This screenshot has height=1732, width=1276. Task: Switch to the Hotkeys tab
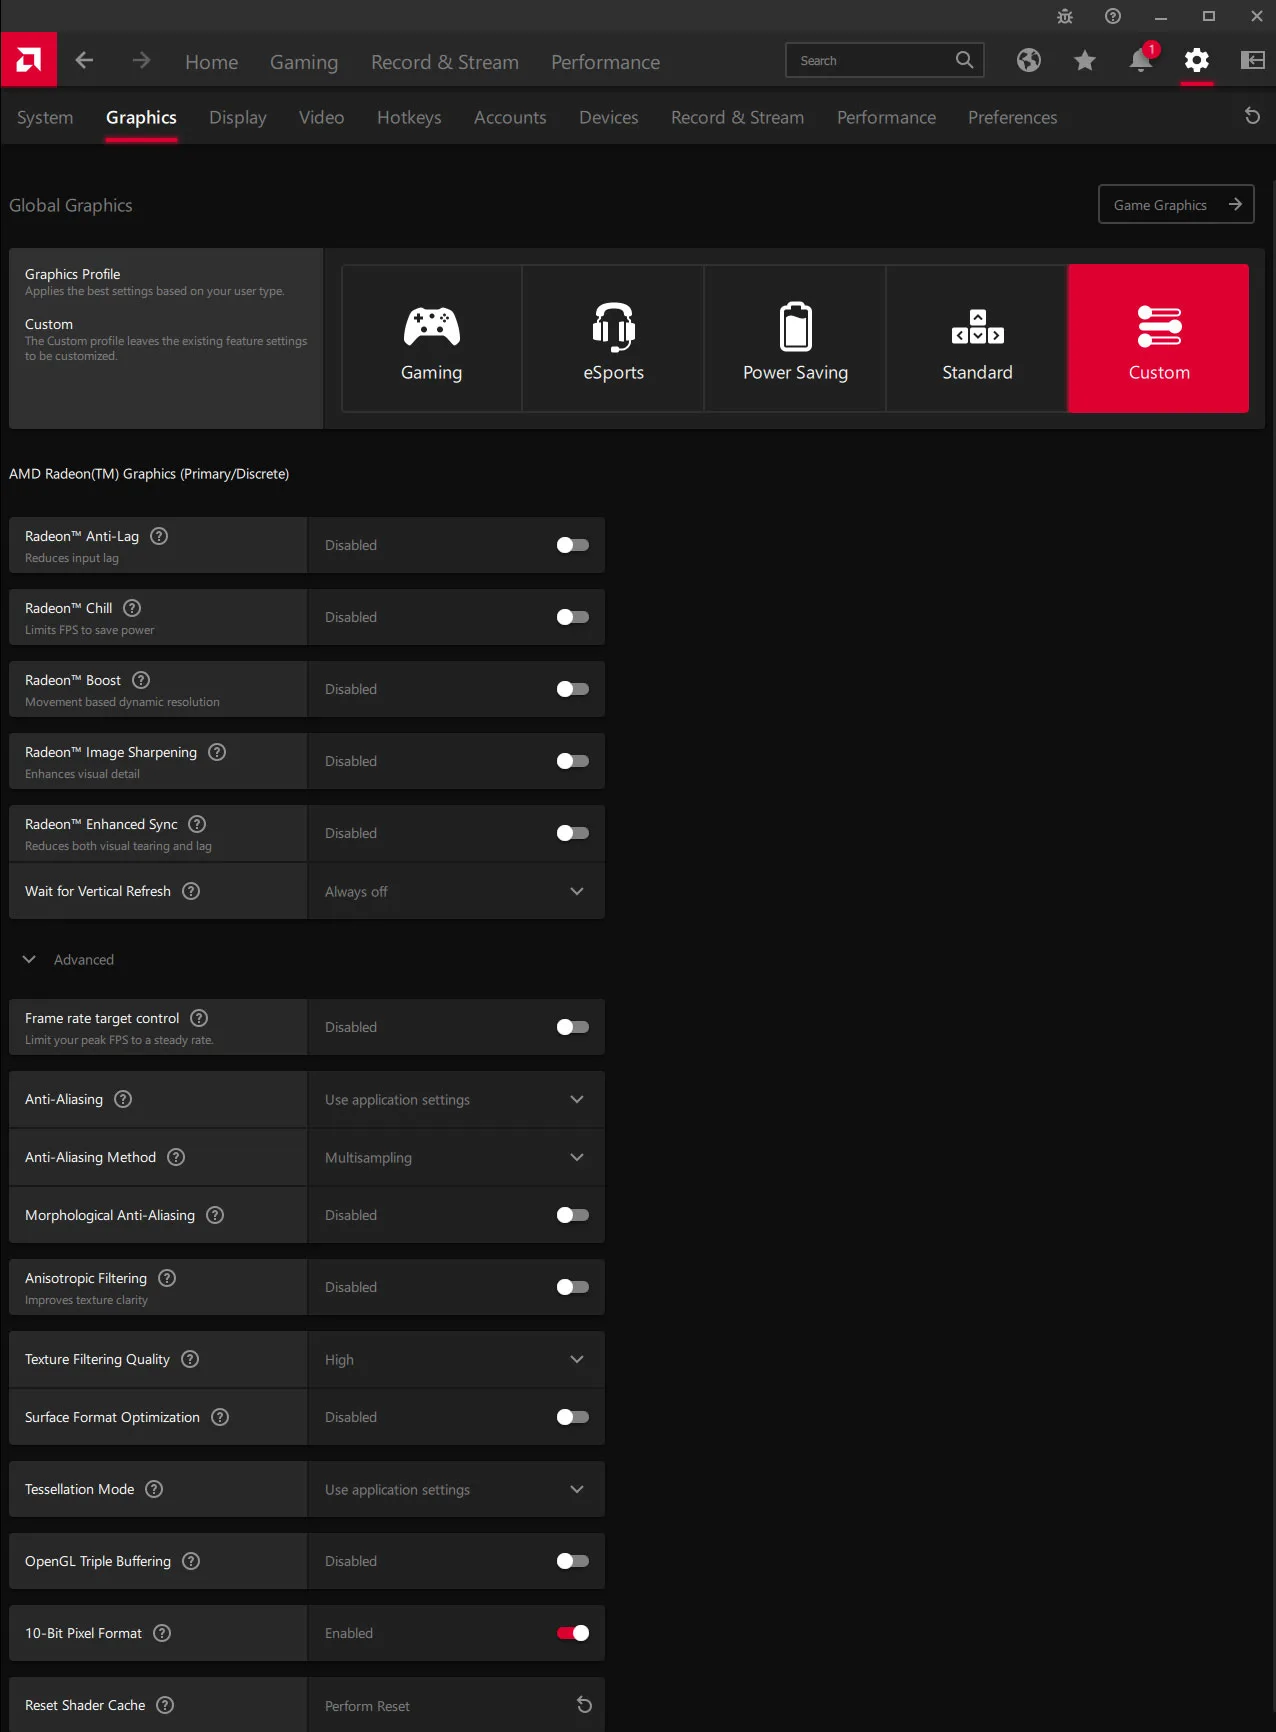click(409, 117)
